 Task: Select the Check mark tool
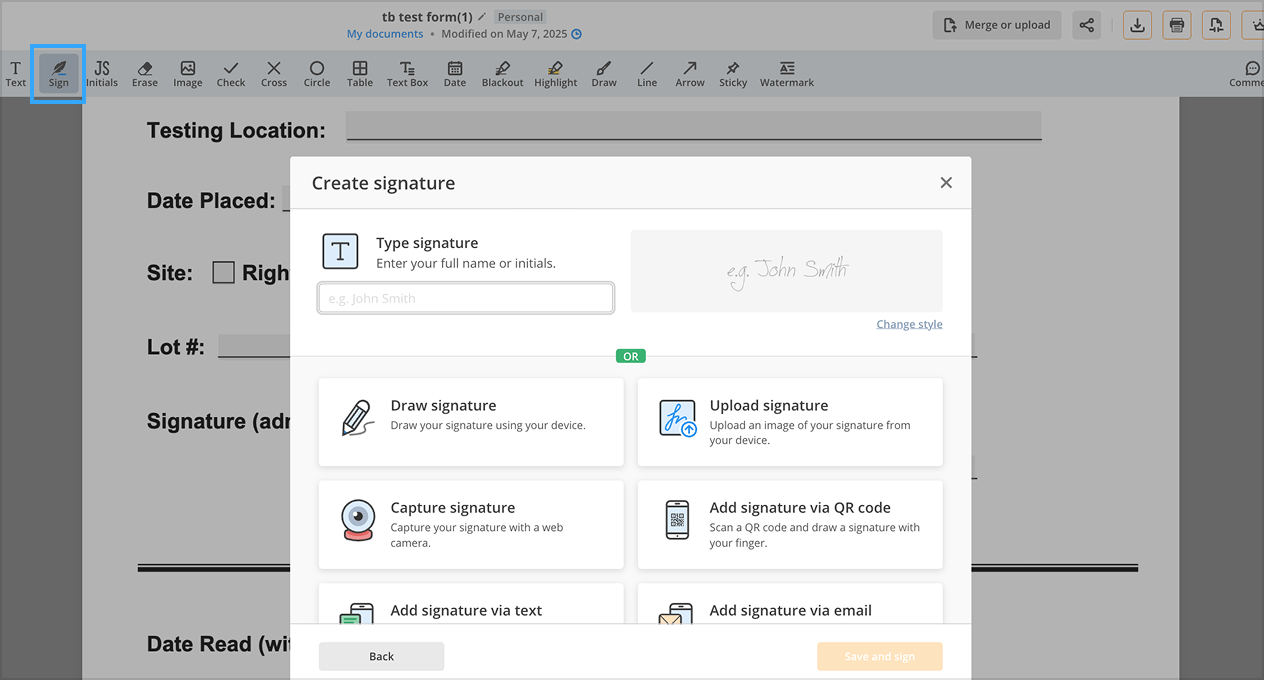coord(230,73)
